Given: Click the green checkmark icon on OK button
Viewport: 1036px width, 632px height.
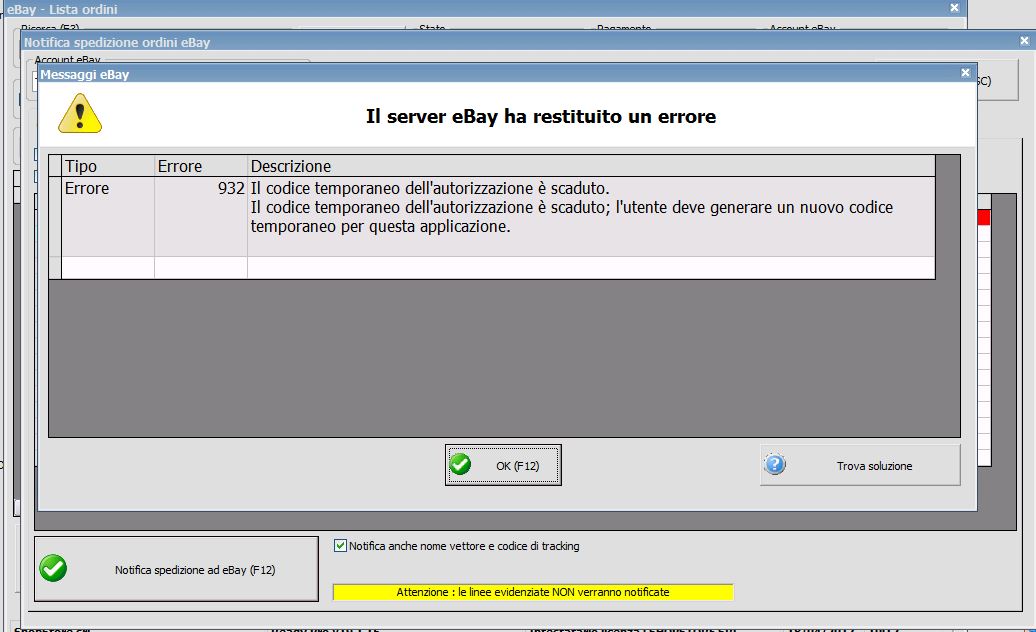Looking at the screenshot, I should coord(460,464).
